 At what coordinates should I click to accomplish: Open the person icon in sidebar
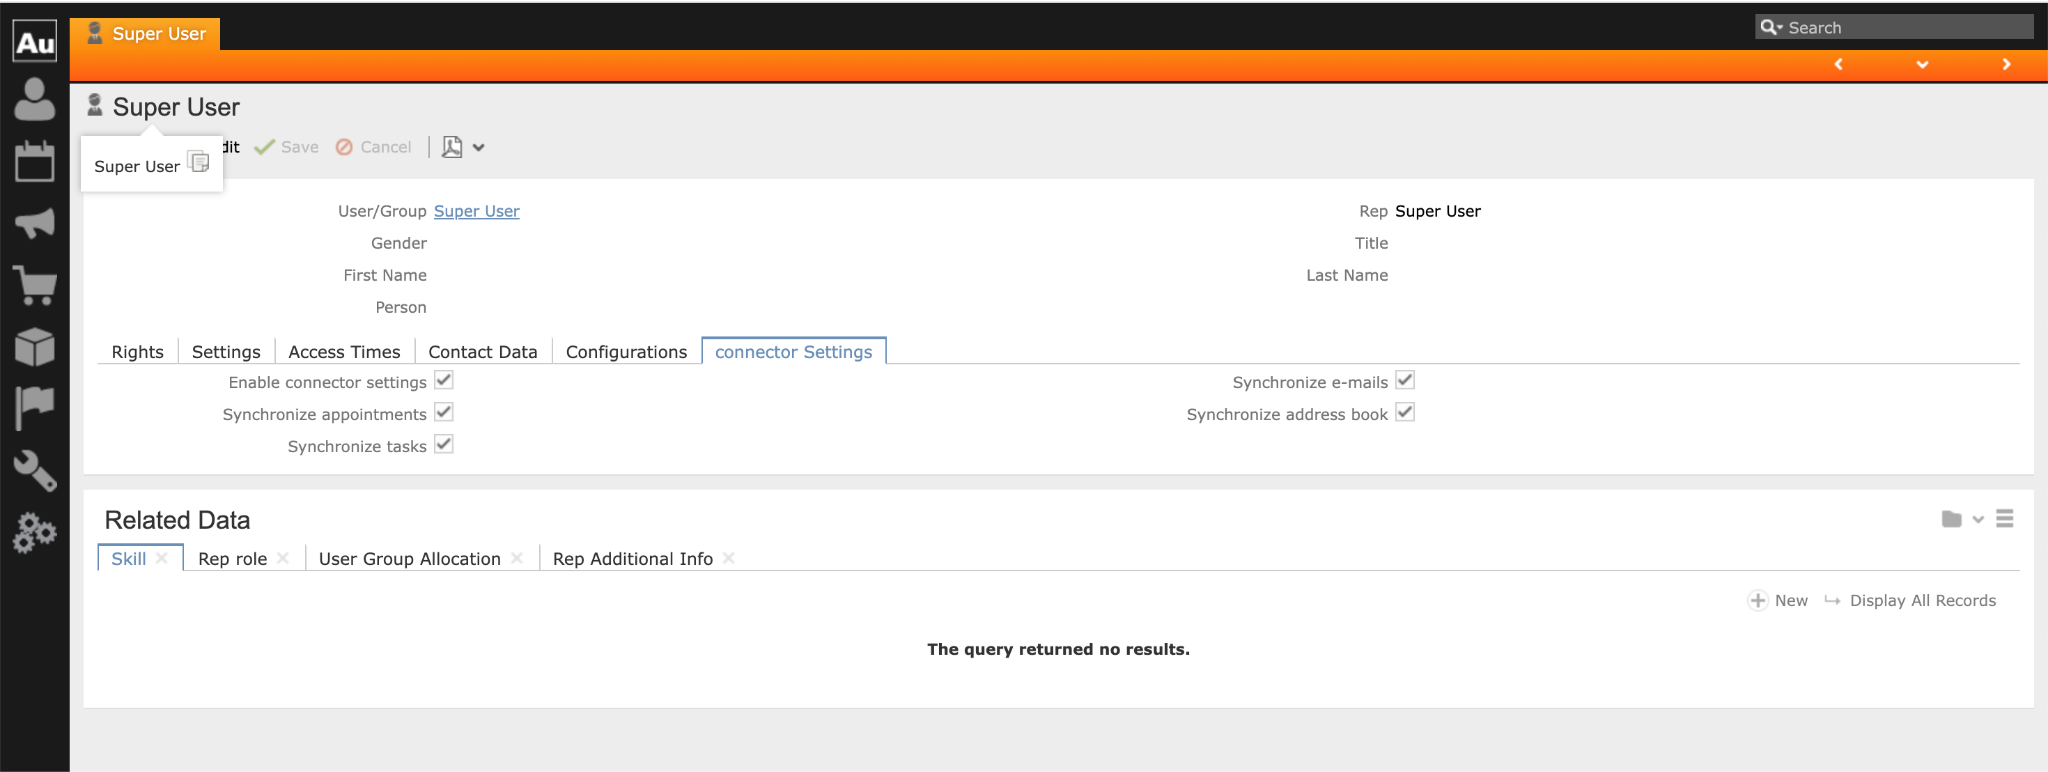tap(34, 100)
